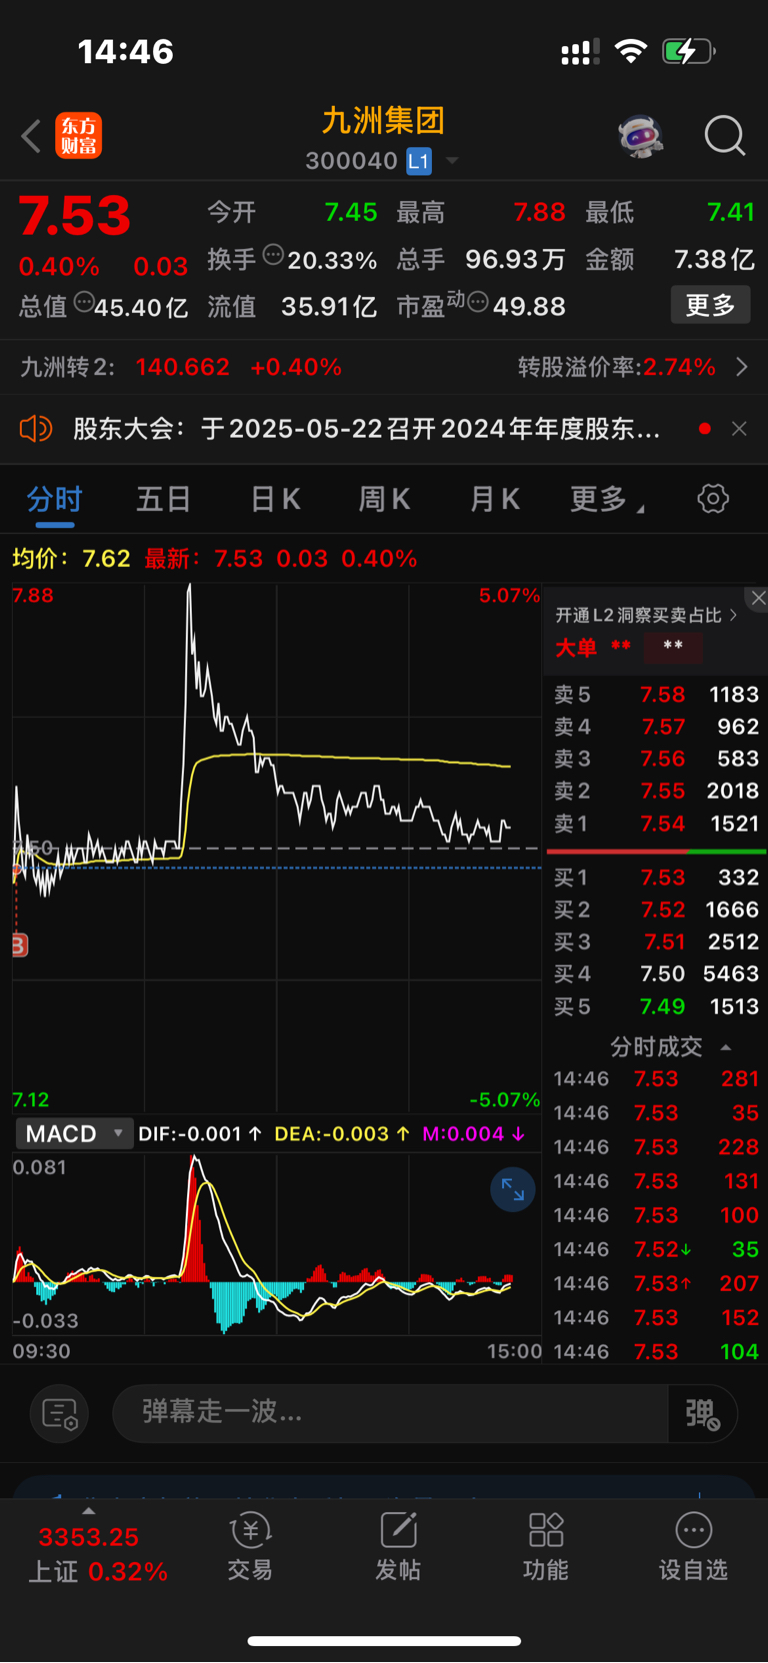Tap the info icon beside 市盈动

[x=478, y=302]
